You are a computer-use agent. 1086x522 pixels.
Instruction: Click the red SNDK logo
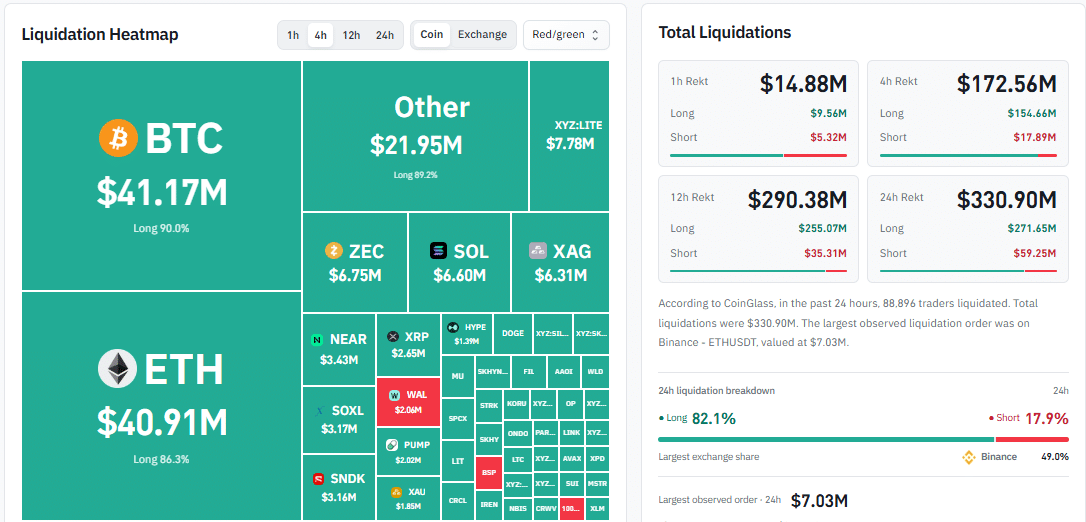tap(319, 478)
